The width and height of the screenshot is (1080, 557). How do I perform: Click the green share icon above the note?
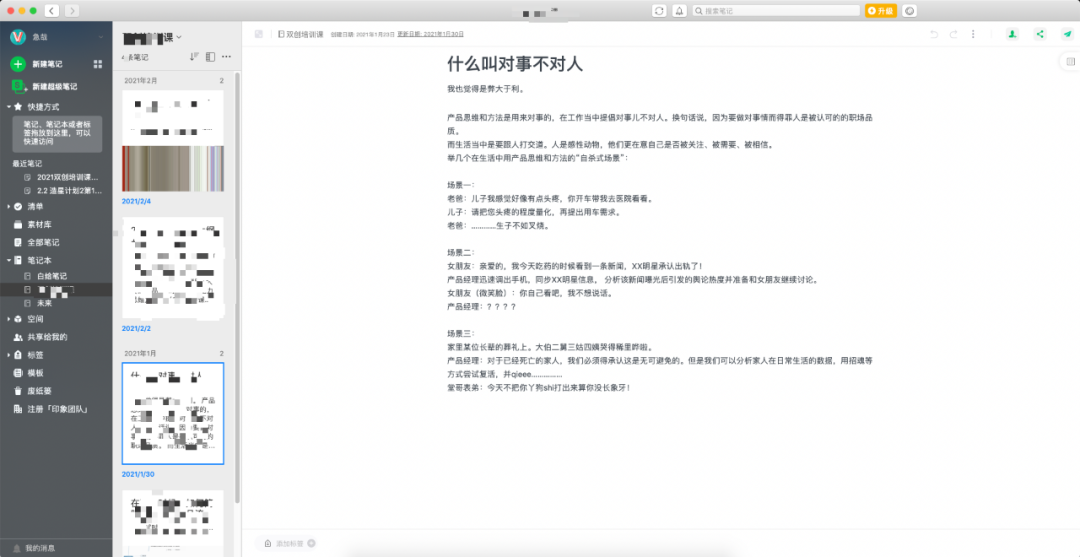pyautogui.click(x=1040, y=34)
